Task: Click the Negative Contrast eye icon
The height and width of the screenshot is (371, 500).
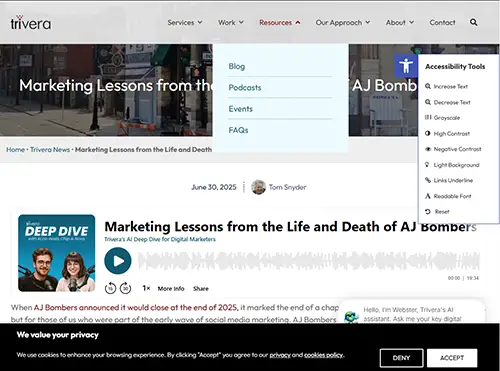Action: pos(428,149)
